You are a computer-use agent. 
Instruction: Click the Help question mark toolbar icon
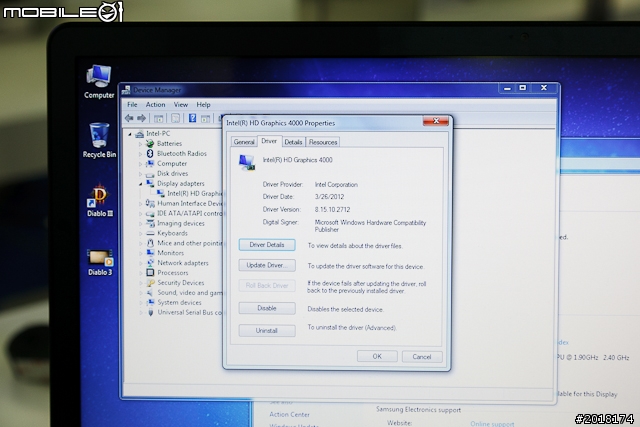[x=192, y=118]
